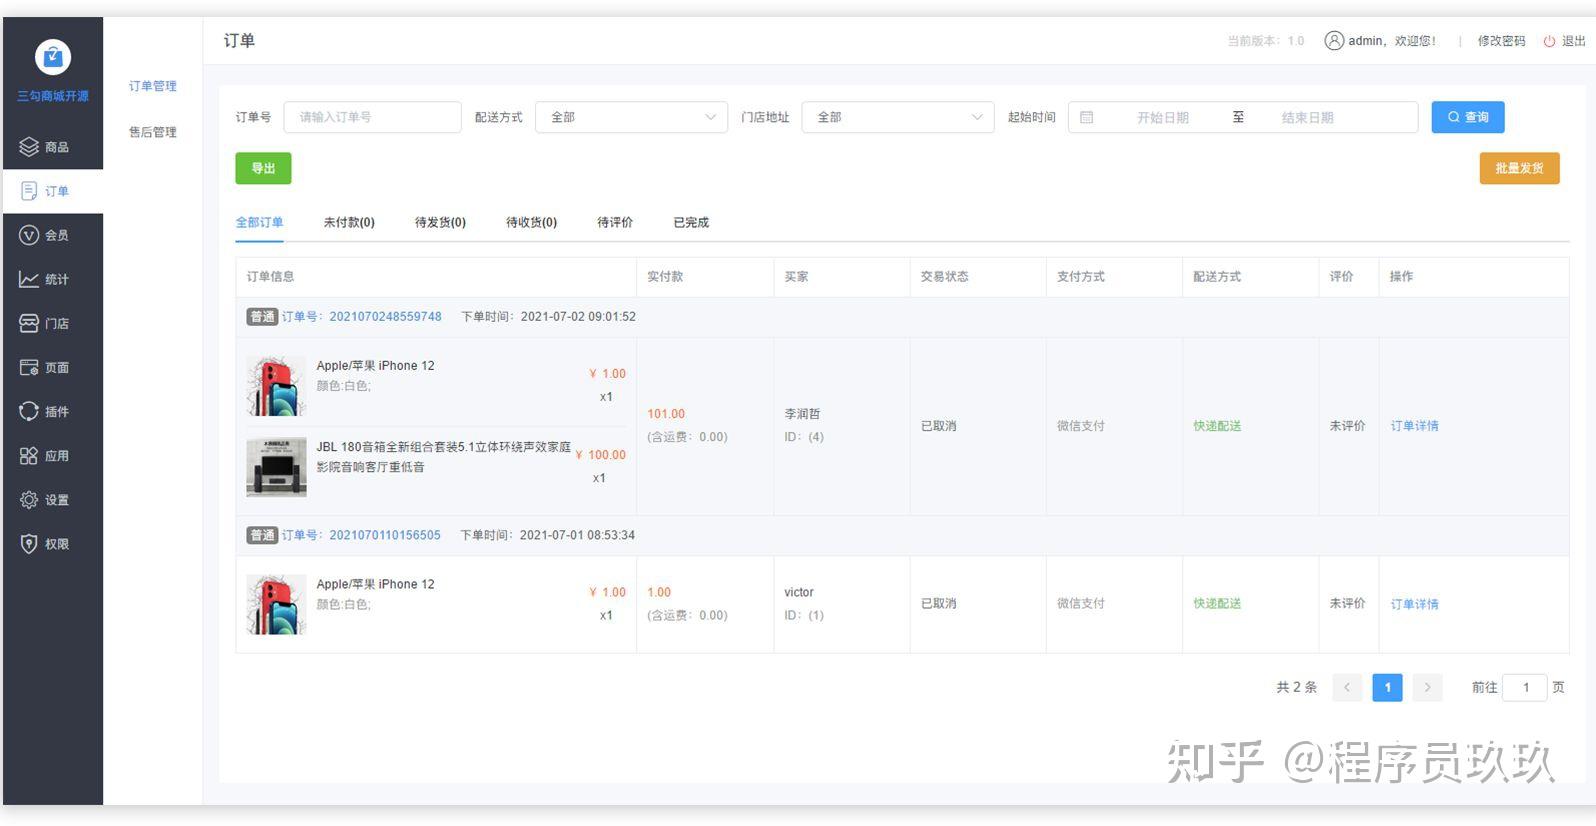Open 插件 plugins icon

tap(29, 411)
